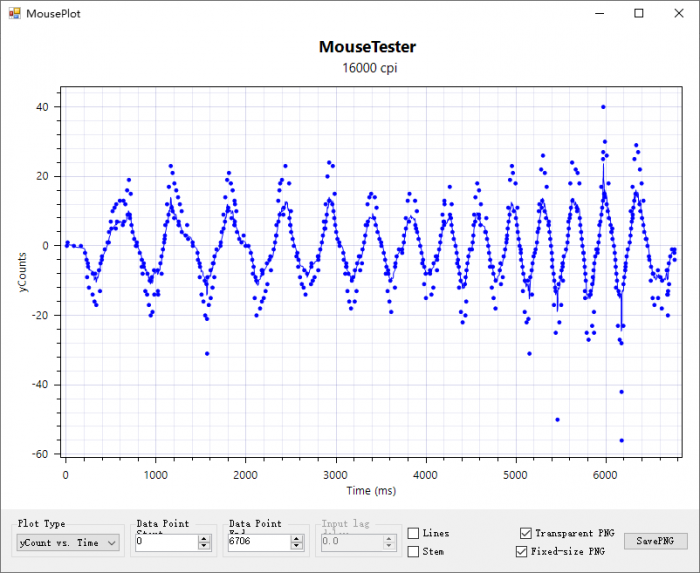Viewport: 700px width, 573px height.
Task: Increase the Data Point Start value
Action: point(204,538)
